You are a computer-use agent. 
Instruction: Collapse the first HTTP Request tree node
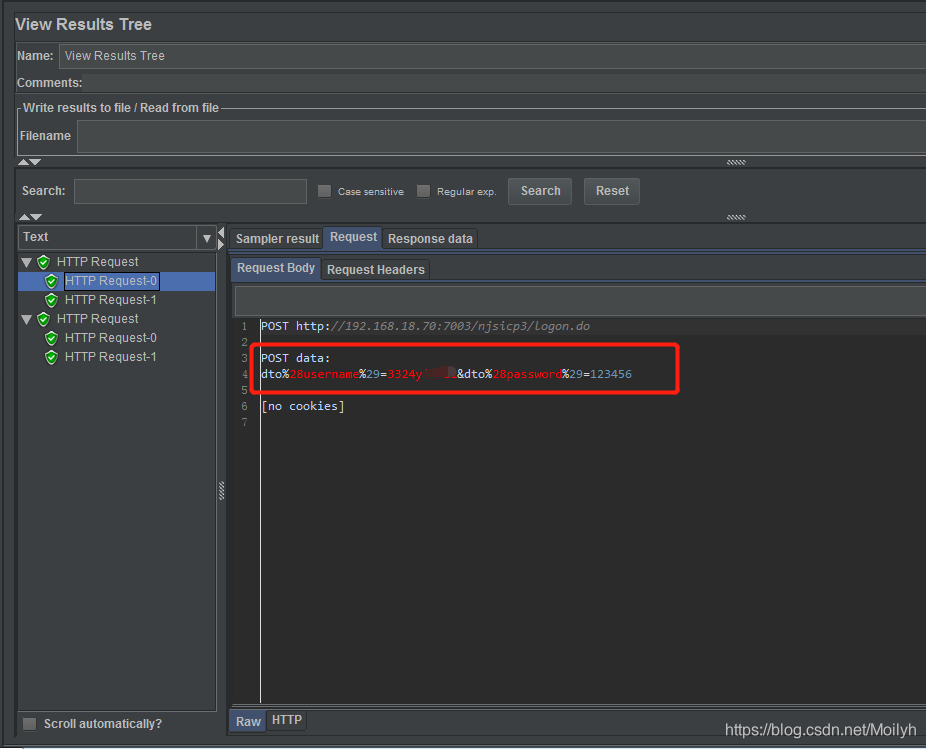tap(27, 262)
